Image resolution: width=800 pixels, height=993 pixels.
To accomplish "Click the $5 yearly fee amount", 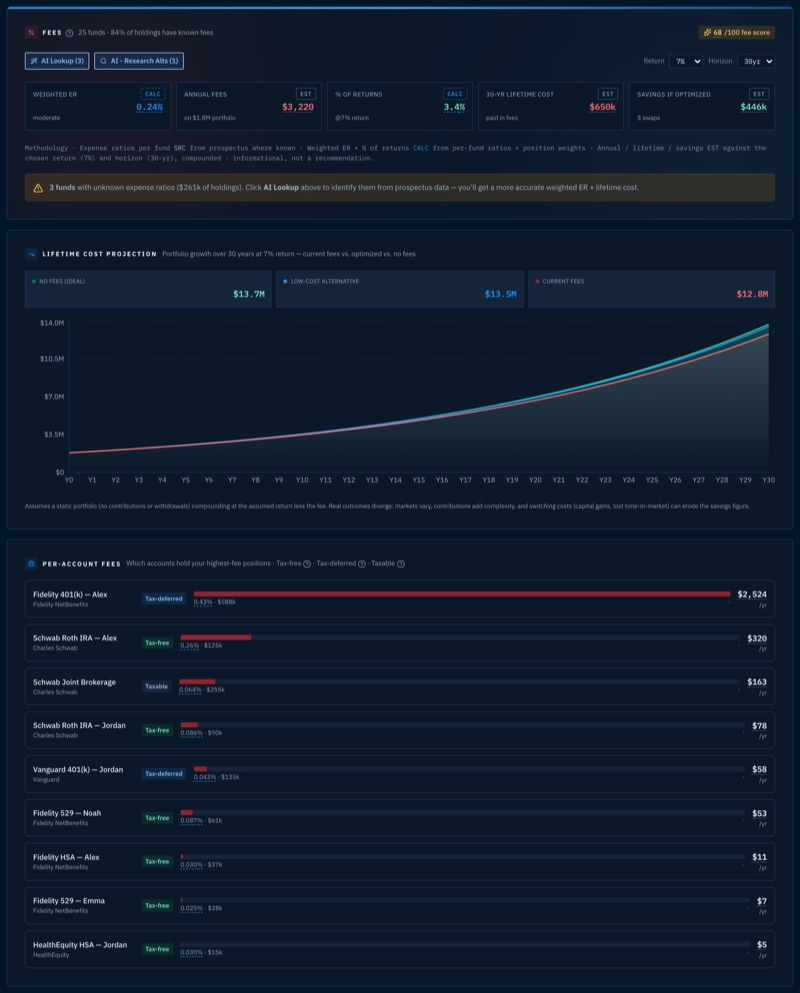I will (762, 944).
